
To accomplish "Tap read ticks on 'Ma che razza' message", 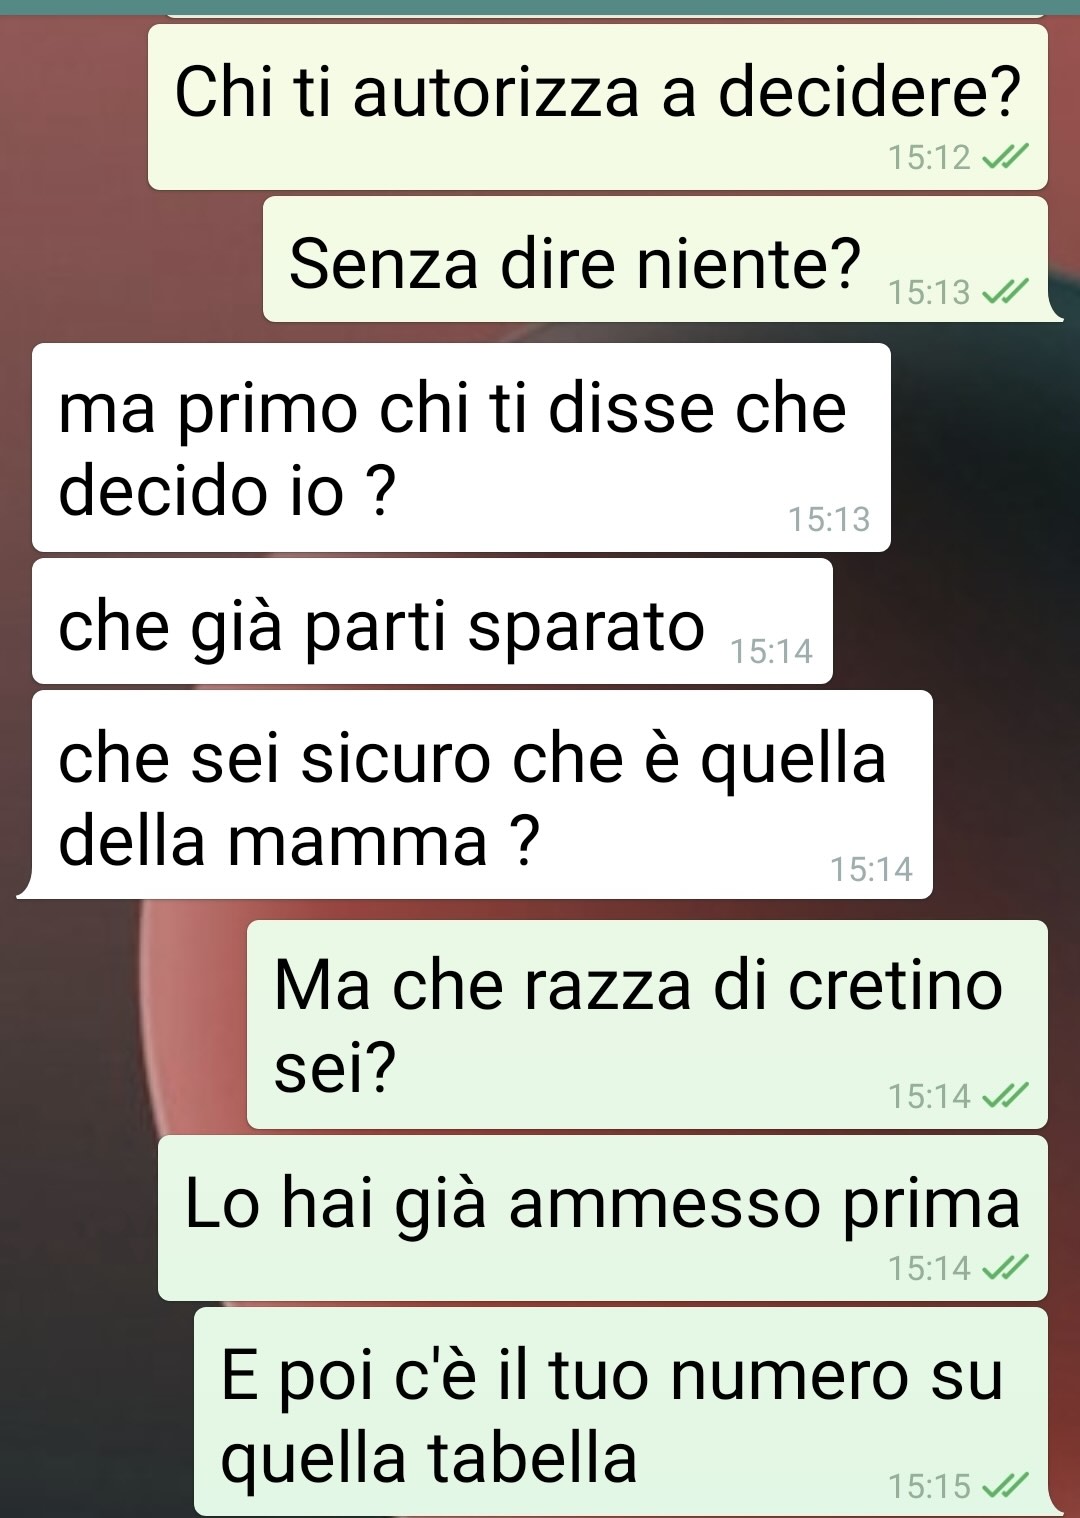I will 1005,1096.
